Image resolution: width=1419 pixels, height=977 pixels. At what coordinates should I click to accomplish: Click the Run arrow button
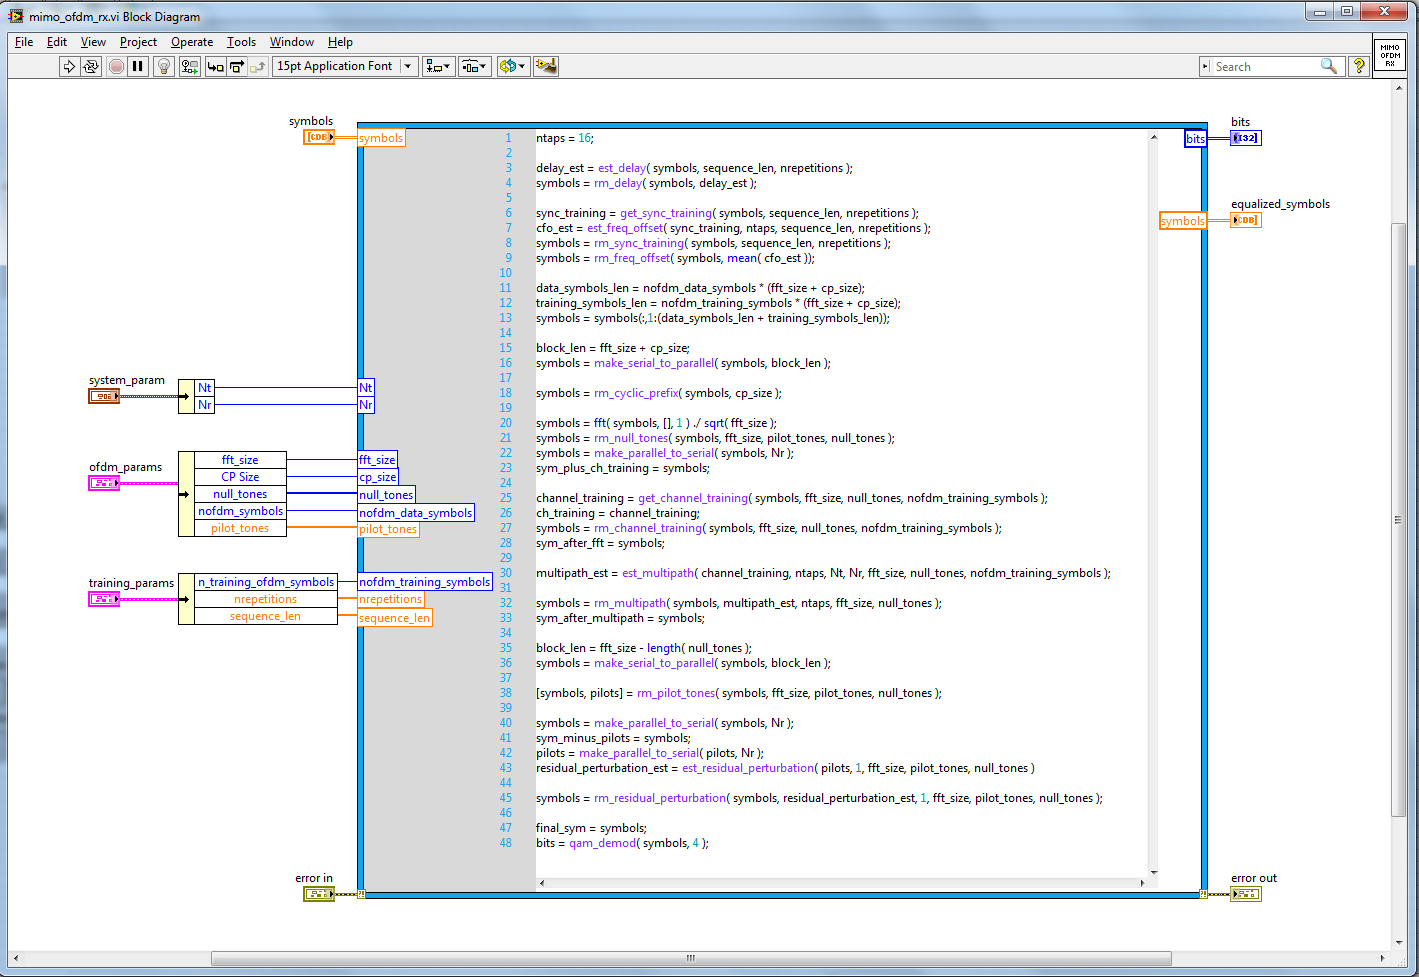pyautogui.click(x=68, y=66)
